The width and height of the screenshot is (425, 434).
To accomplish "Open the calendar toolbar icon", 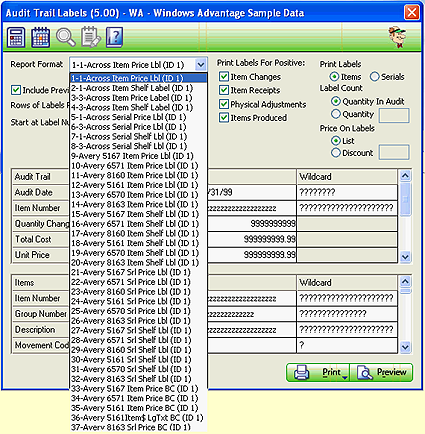I will pyautogui.click(x=41, y=37).
